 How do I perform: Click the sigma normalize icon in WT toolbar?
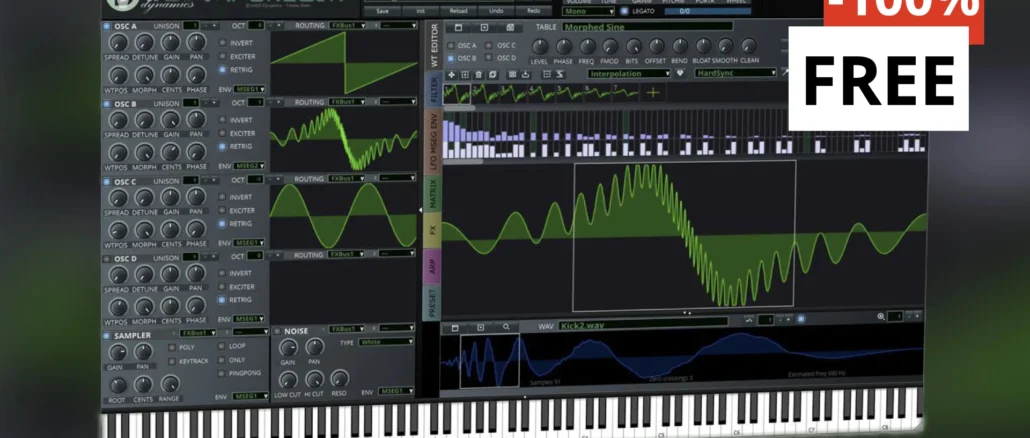coord(560,75)
